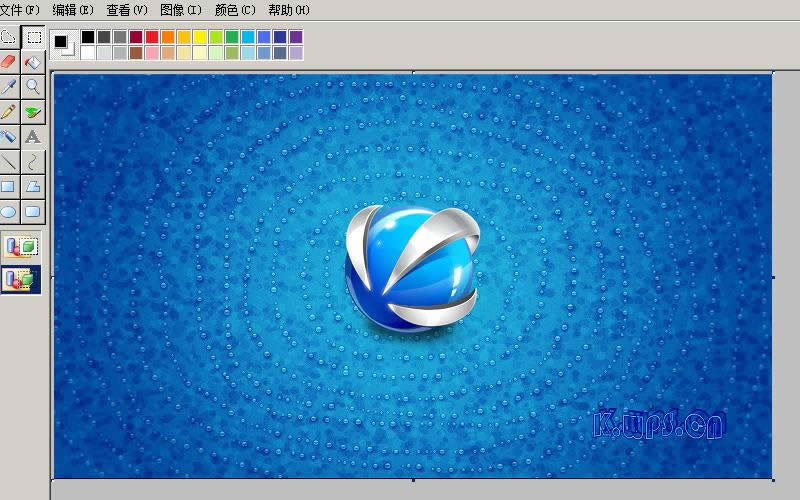
Task: Pick the straight Line tool
Action: coord(9,162)
